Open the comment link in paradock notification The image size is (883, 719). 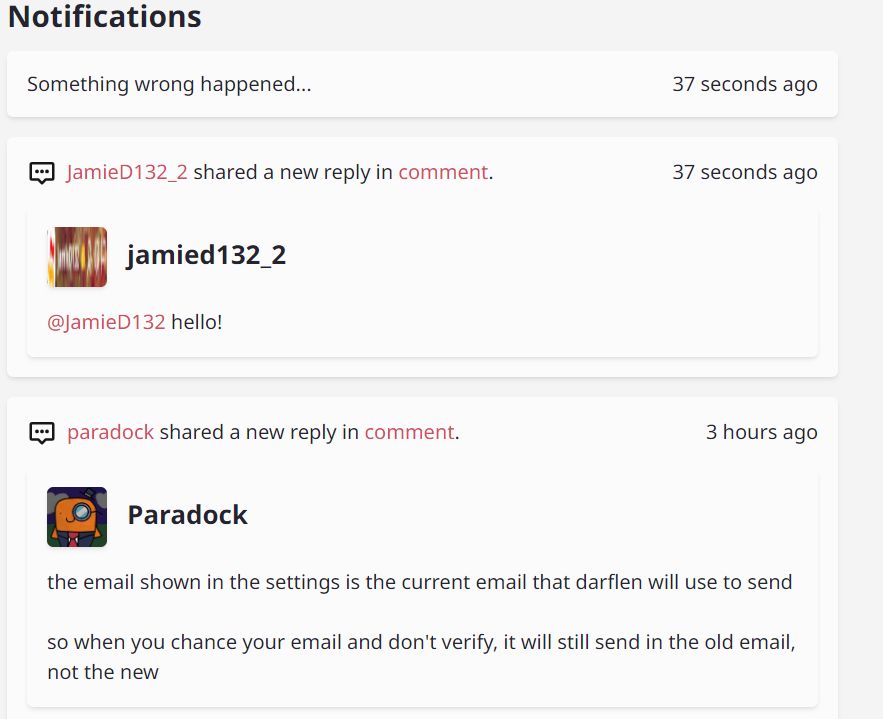click(x=409, y=432)
